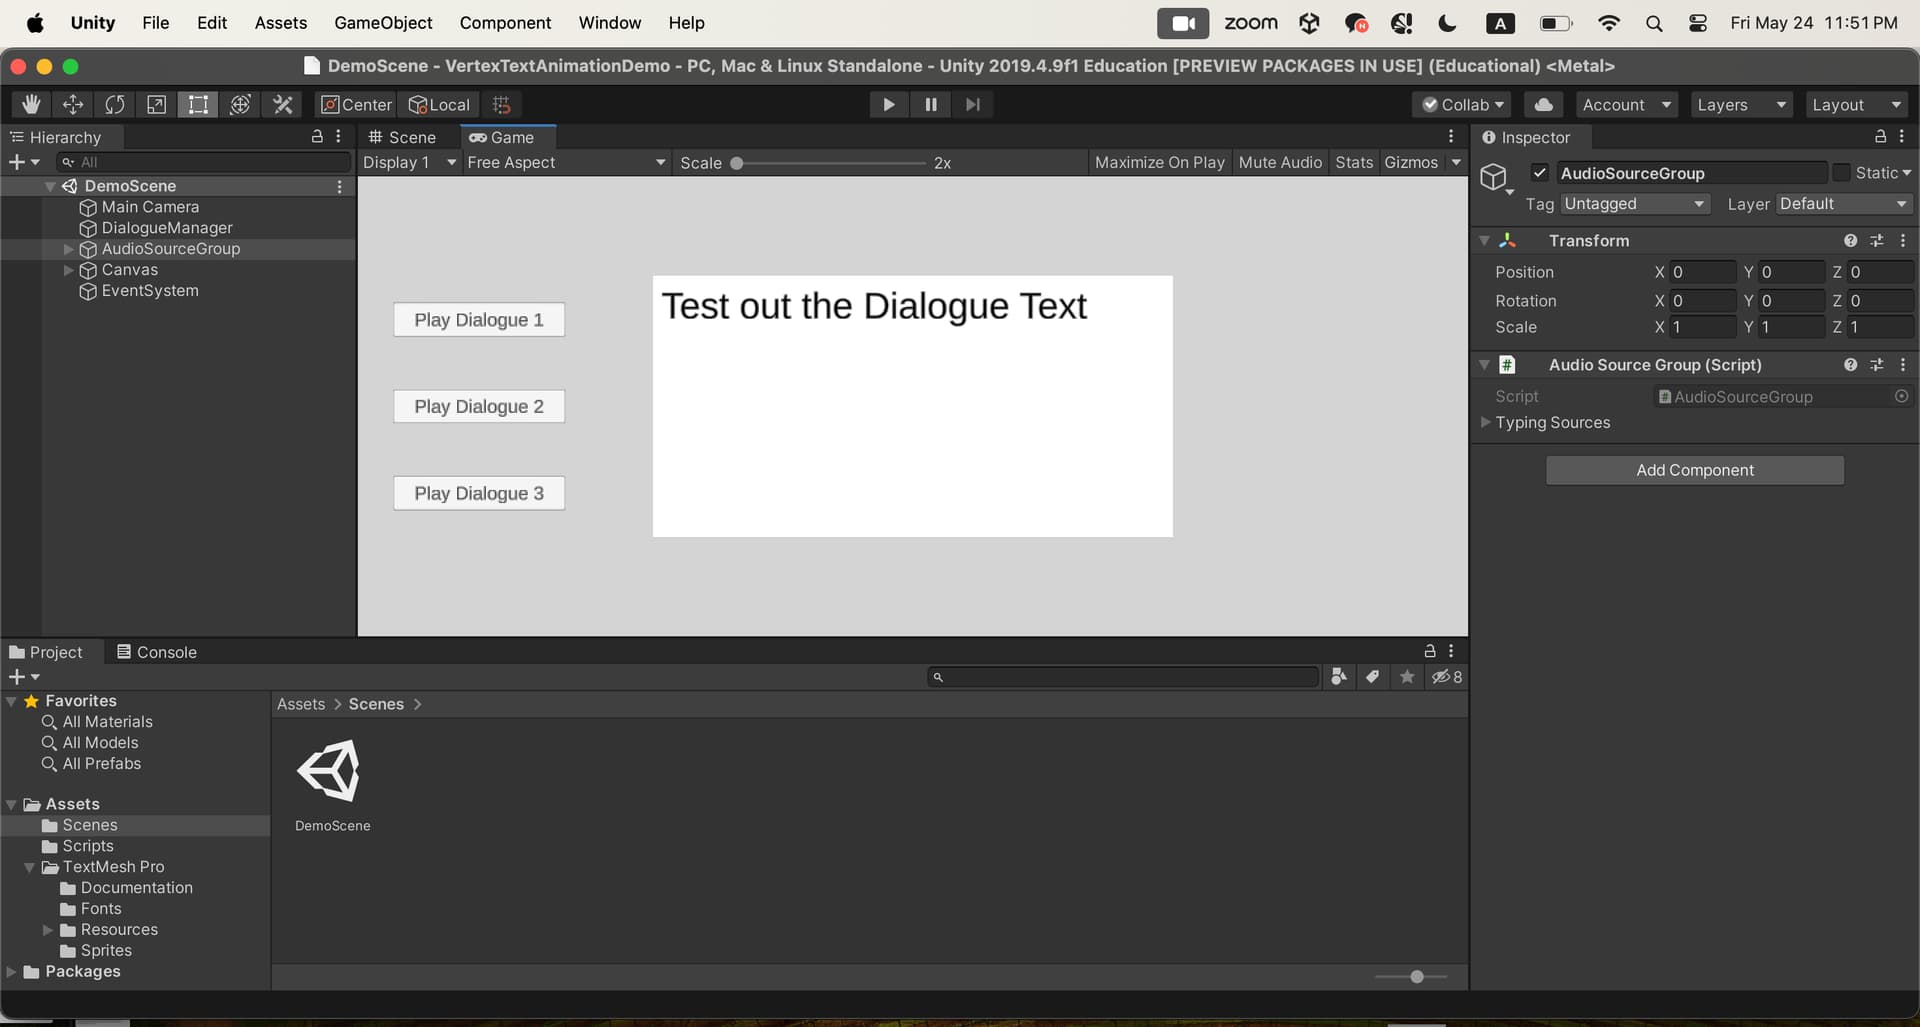Open the Layers dropdown
This screenshot has width=1920, height=1027.
coord(1740,104)
